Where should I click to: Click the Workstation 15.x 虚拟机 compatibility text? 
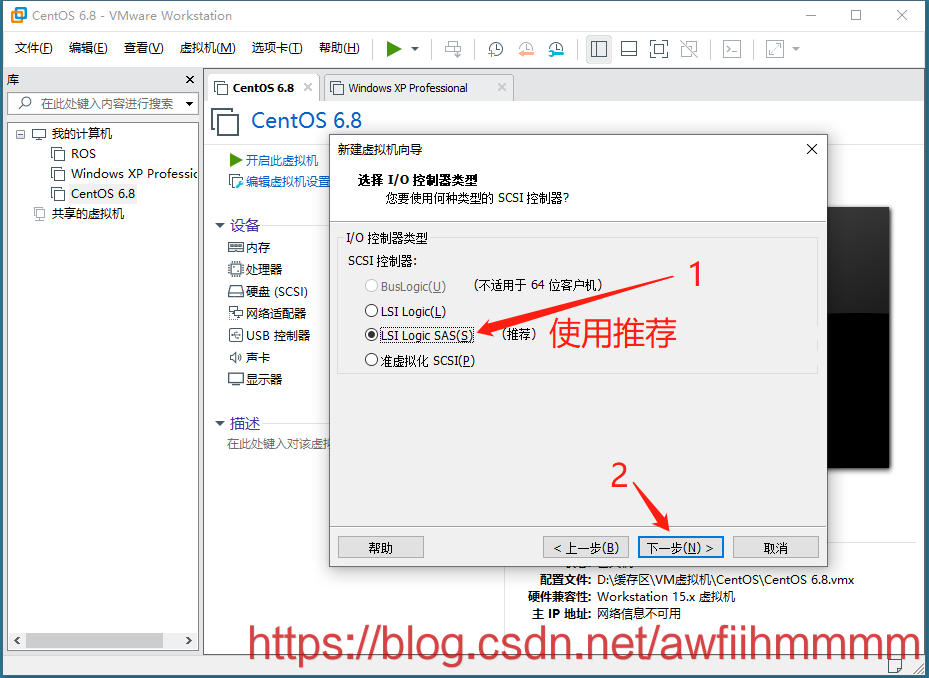666,596
